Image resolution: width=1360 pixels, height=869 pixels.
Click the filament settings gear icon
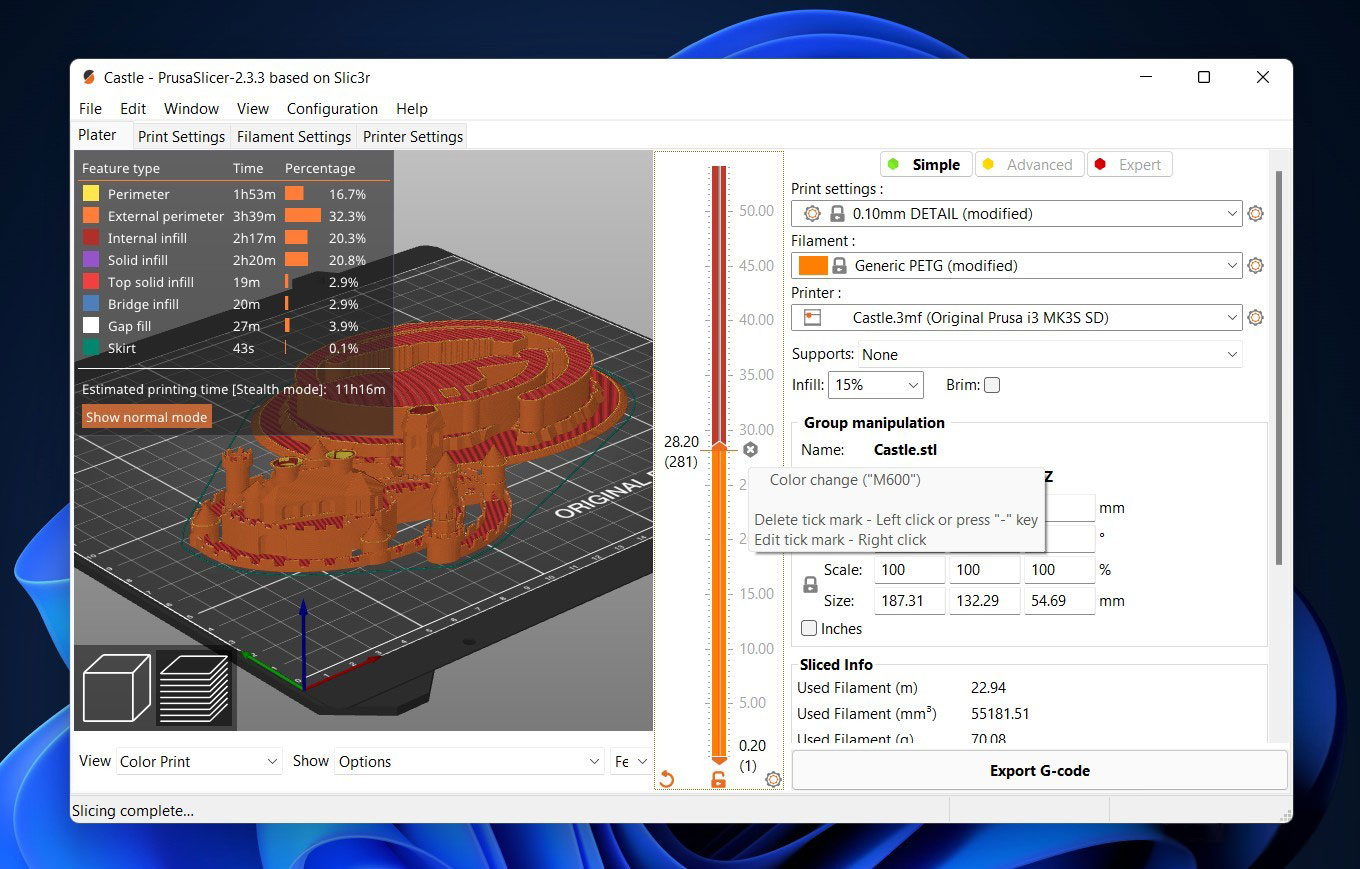1256,265
